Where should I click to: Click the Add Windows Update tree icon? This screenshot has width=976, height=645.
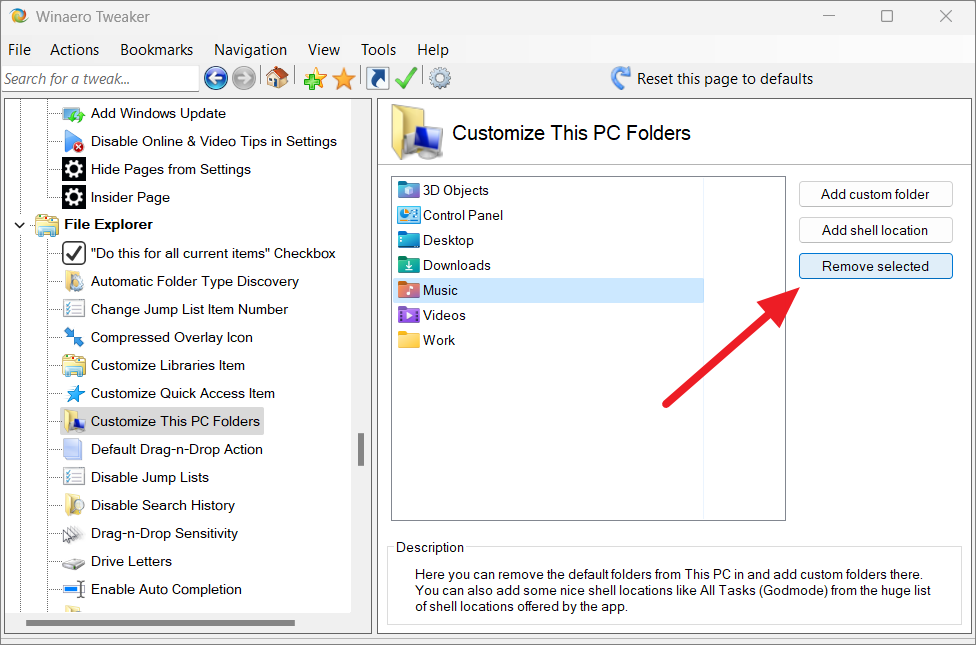tap(73, 113)
